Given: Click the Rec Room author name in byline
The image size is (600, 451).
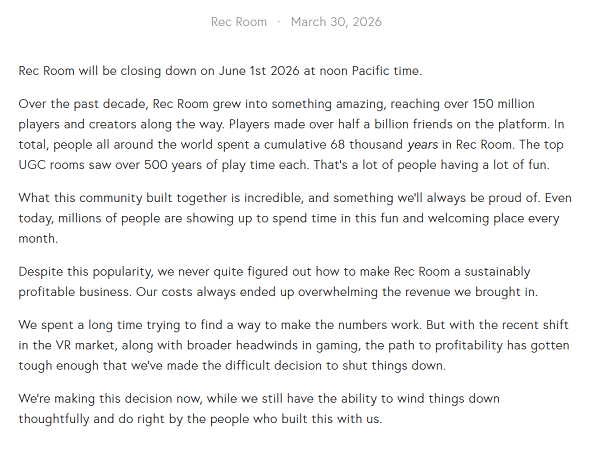Looking at the screenshot, I should (238, 22).
